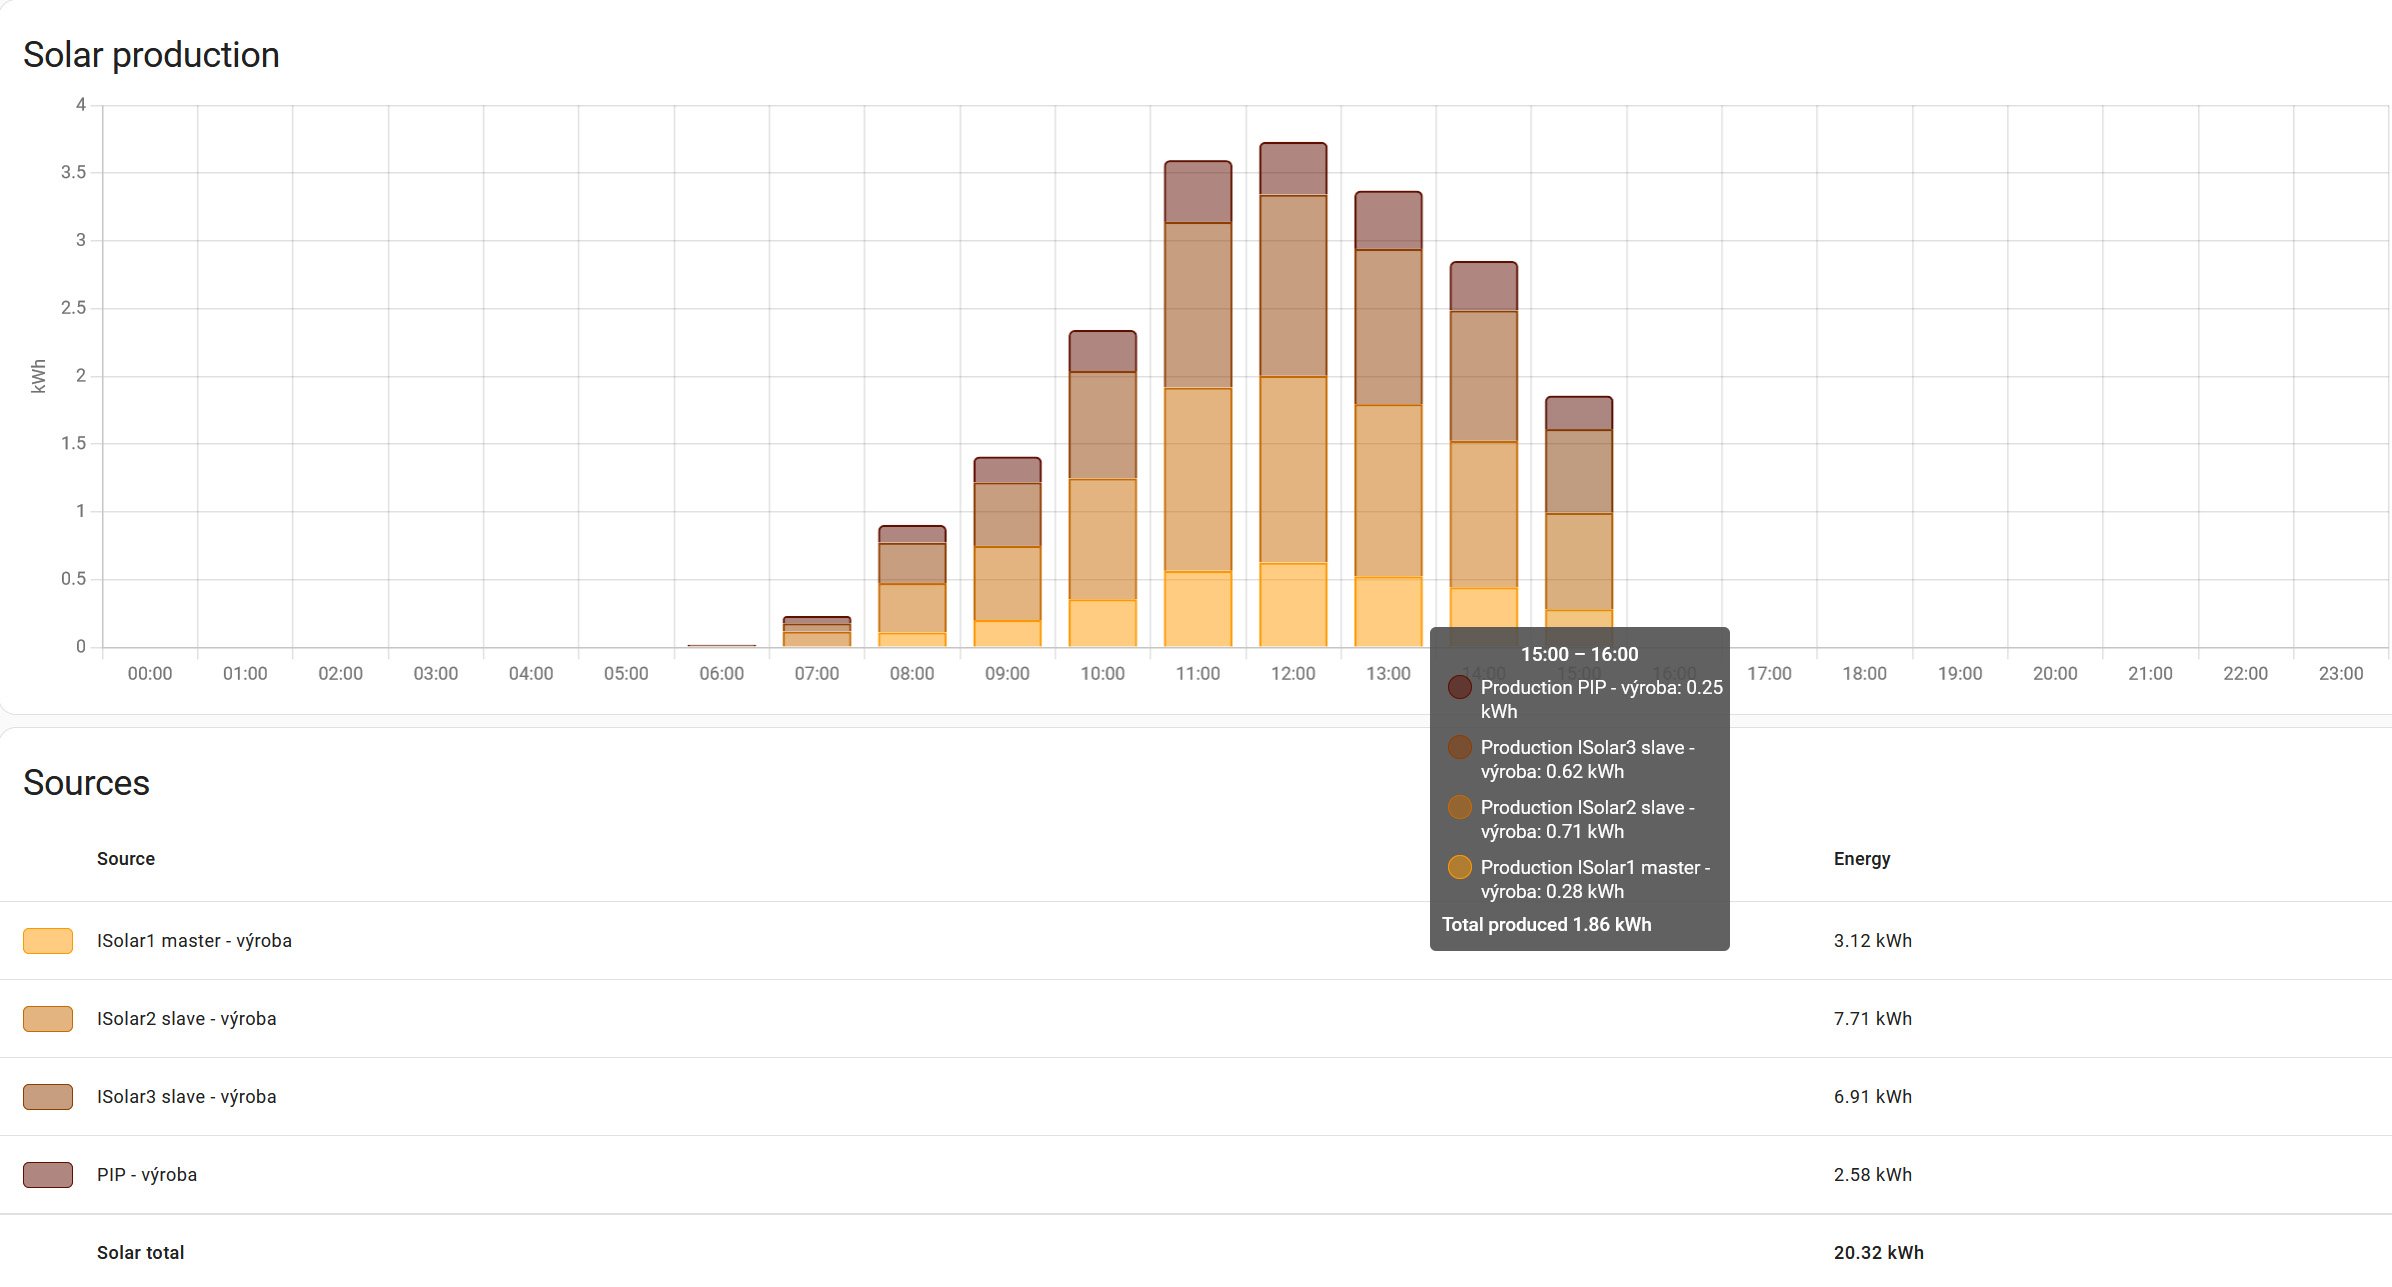Click the '17:00' x-axis label
Viewport: 2392px width, 1287px height.
(1769, 674)
